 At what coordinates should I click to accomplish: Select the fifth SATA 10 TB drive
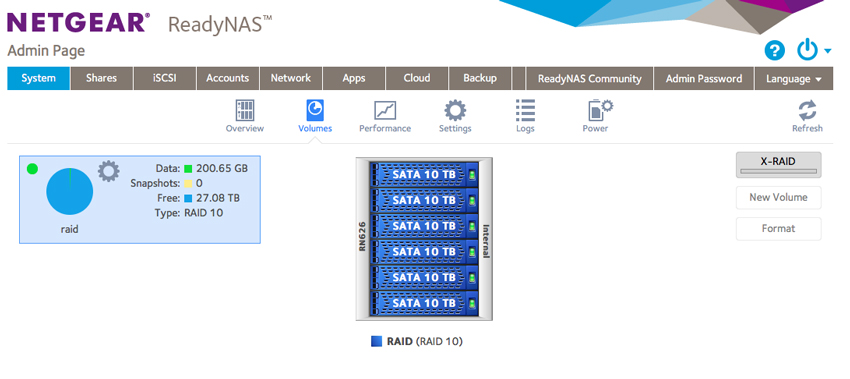(424, 277)
